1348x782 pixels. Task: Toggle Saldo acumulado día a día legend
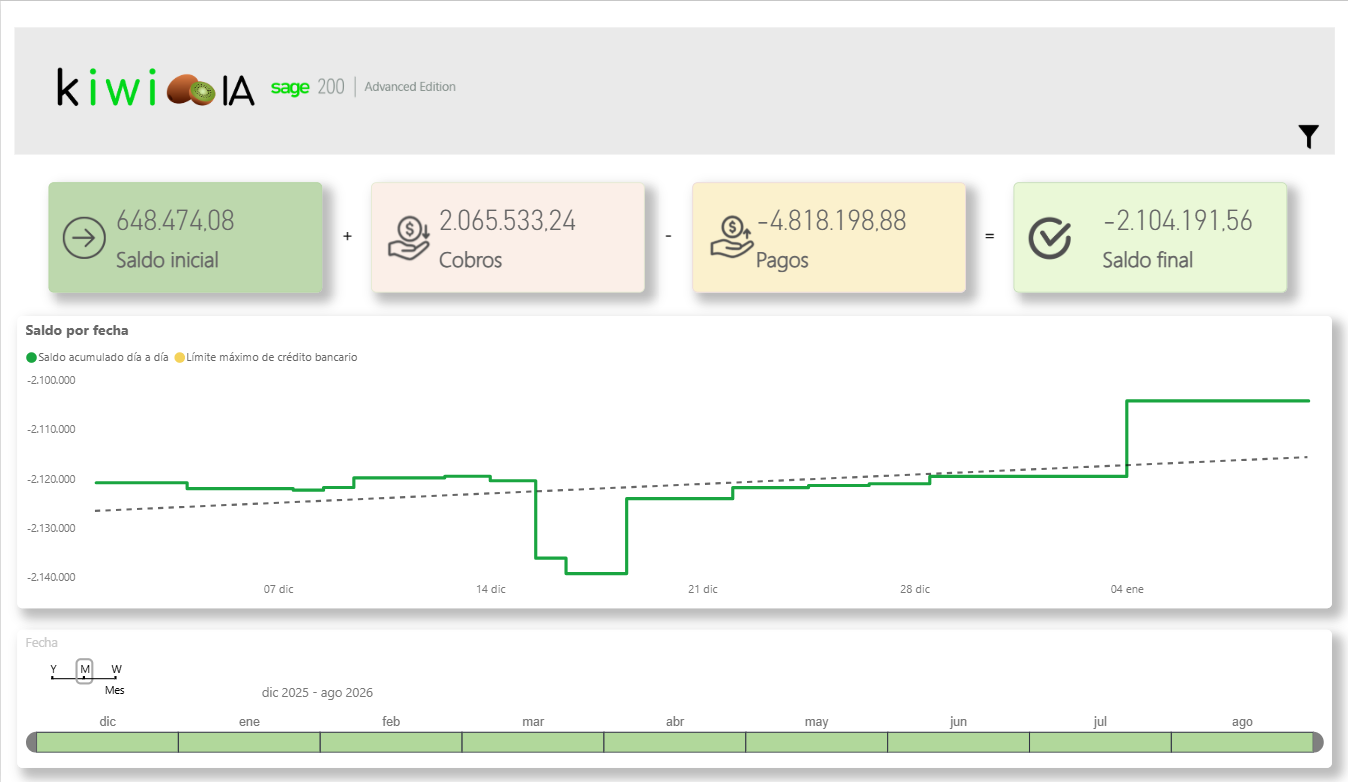click(97, 357)
